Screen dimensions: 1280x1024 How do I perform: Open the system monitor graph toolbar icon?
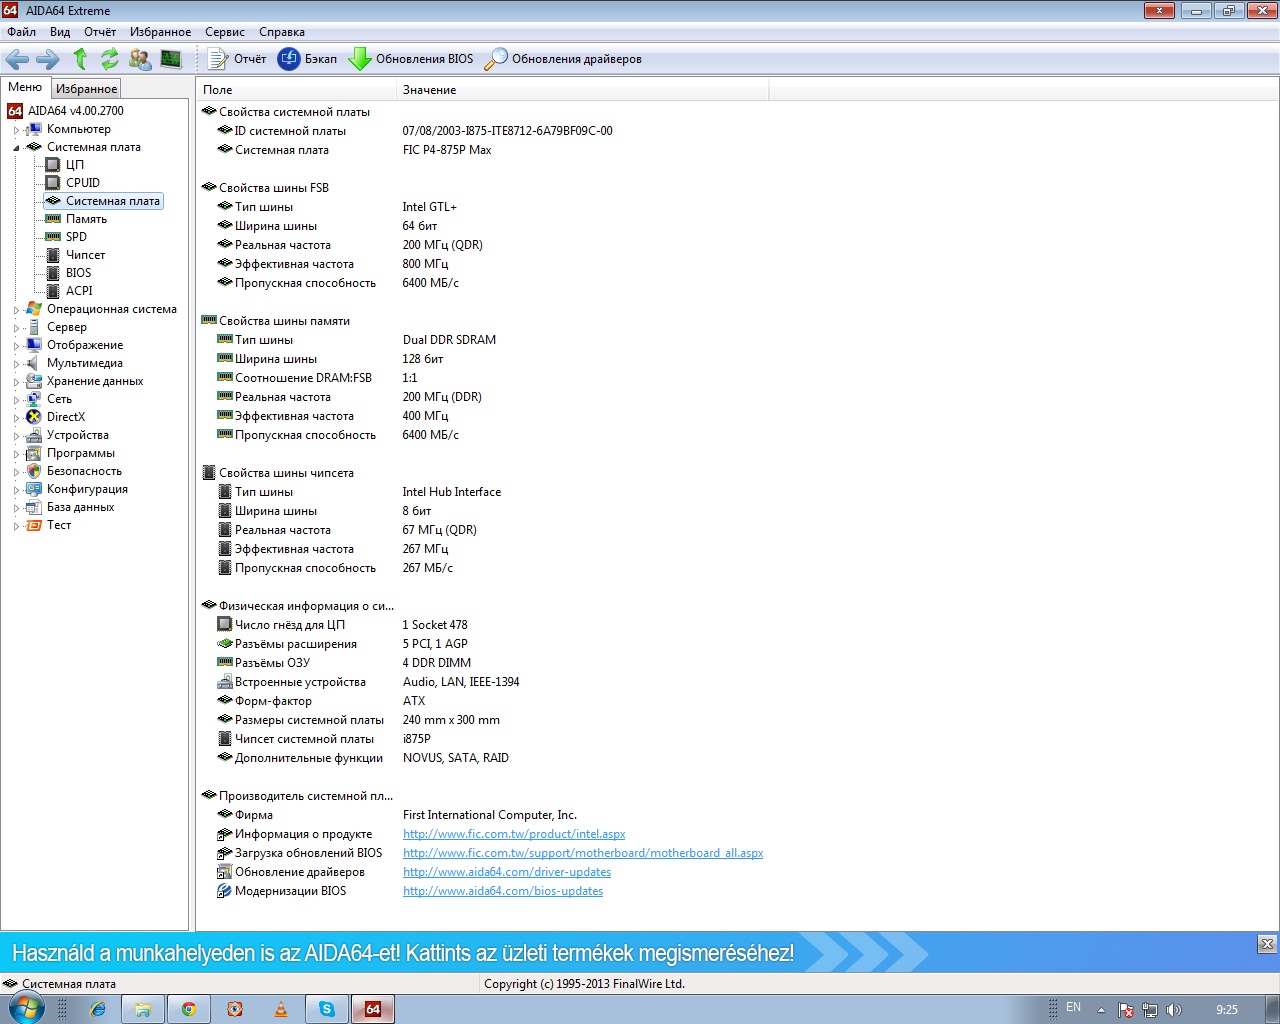pos(171,59)
